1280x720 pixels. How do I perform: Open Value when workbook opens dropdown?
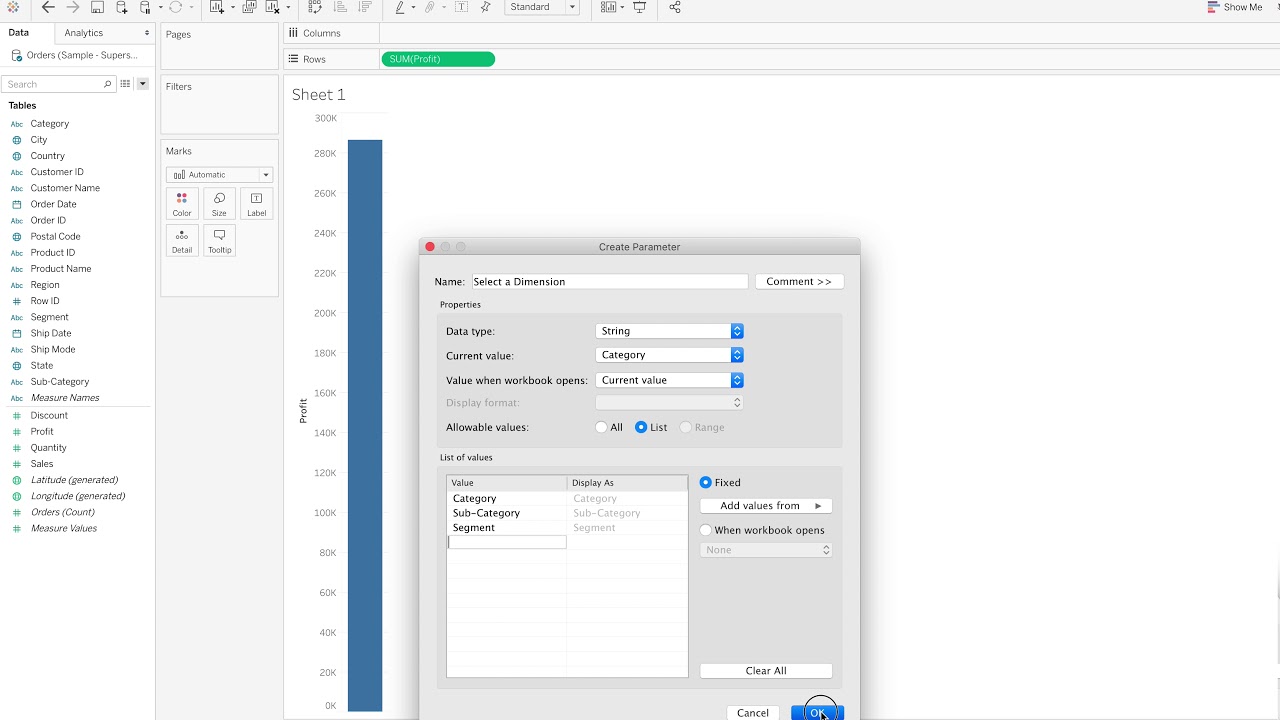pyautogui.click(x=669, y=380)
